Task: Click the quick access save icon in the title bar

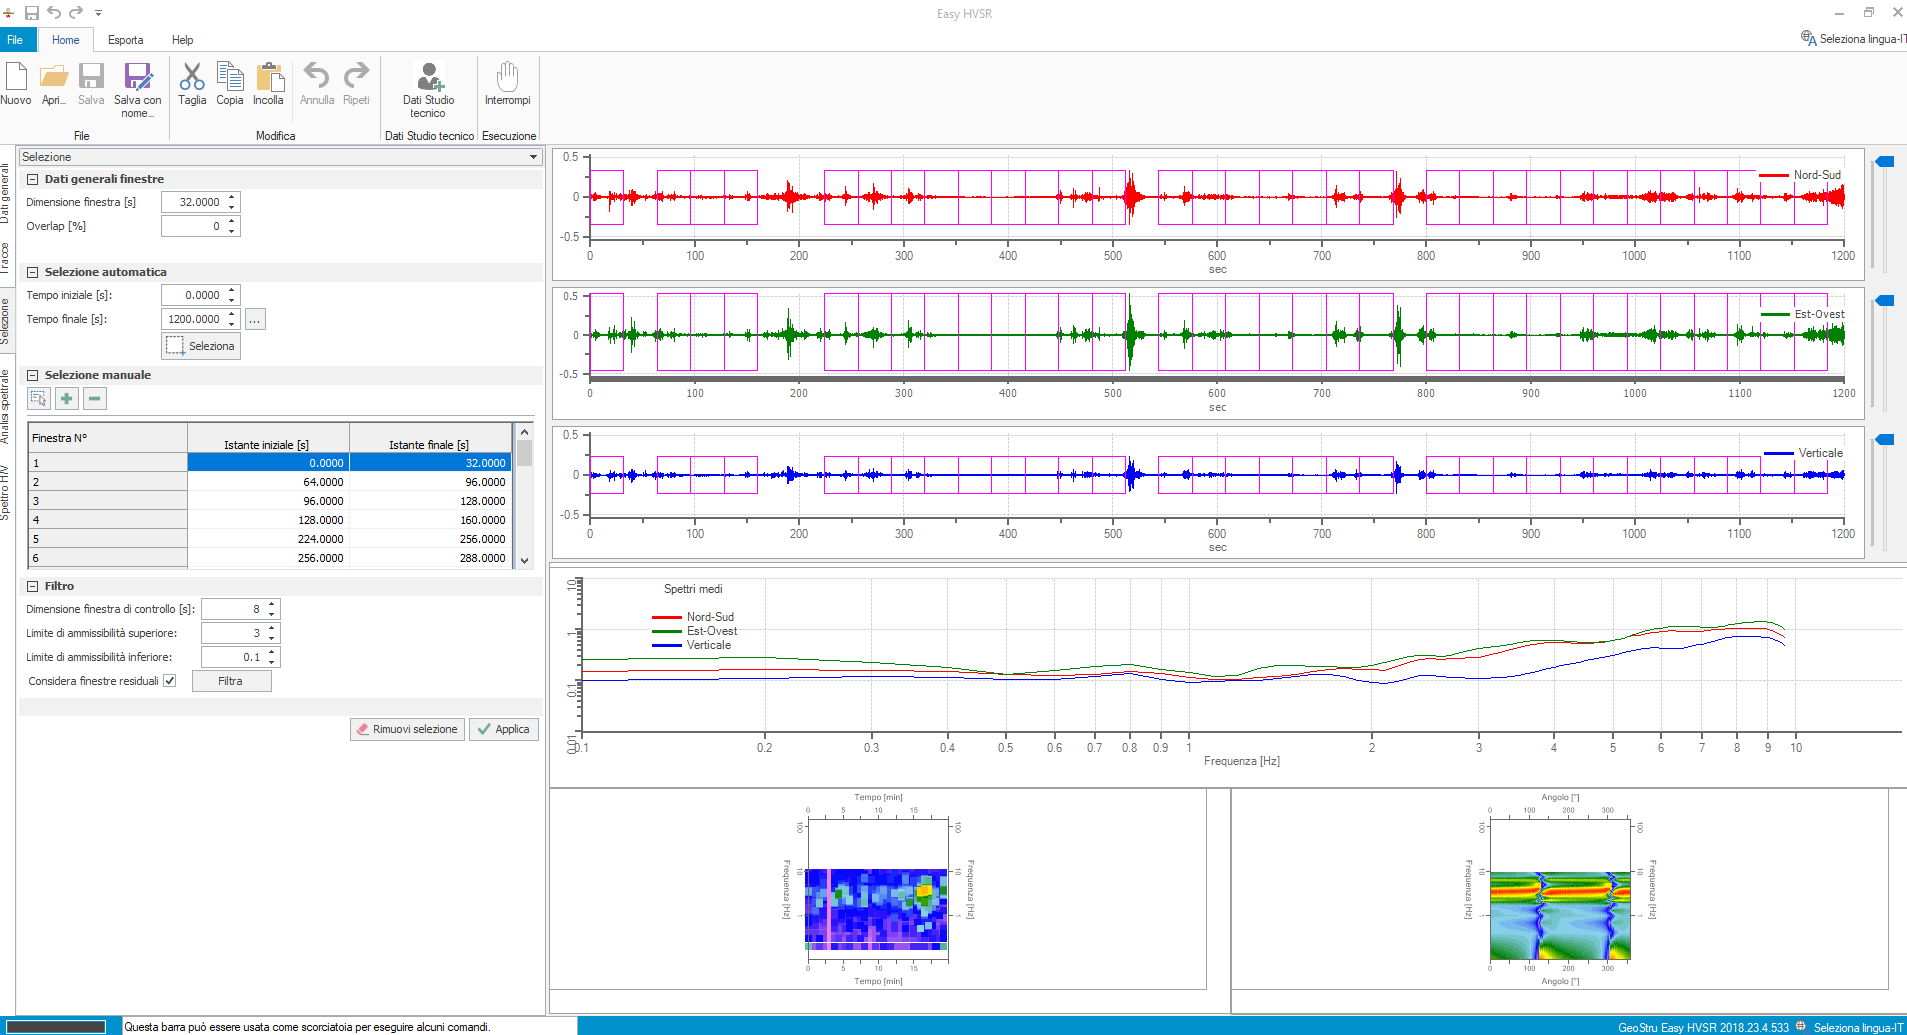Action: pyautogui.click(x=32, y=13)
